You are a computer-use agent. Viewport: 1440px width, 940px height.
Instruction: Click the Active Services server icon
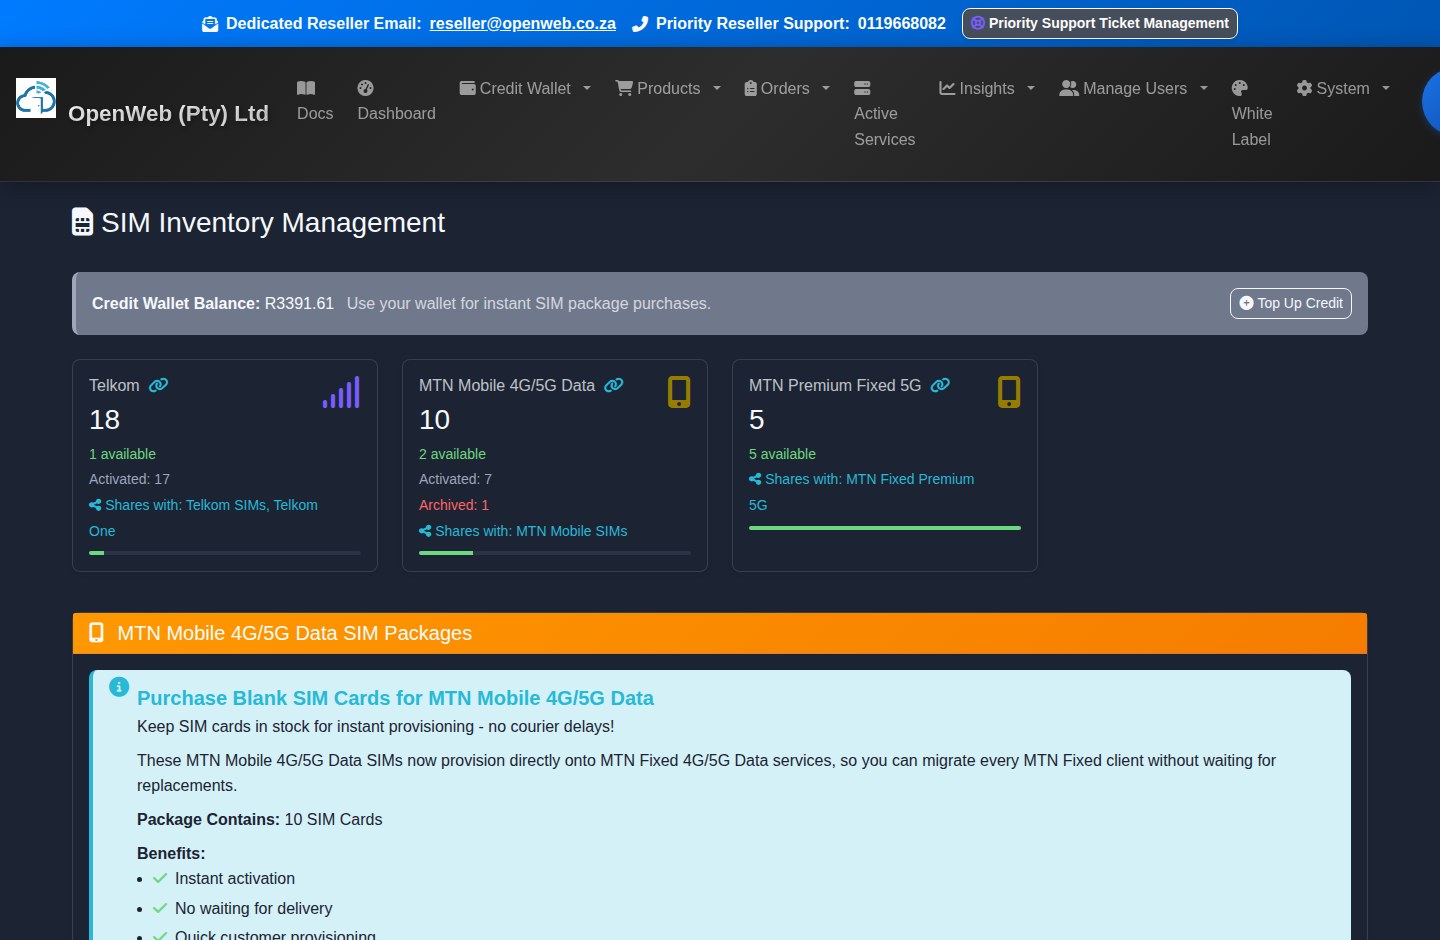coord(862,88)
